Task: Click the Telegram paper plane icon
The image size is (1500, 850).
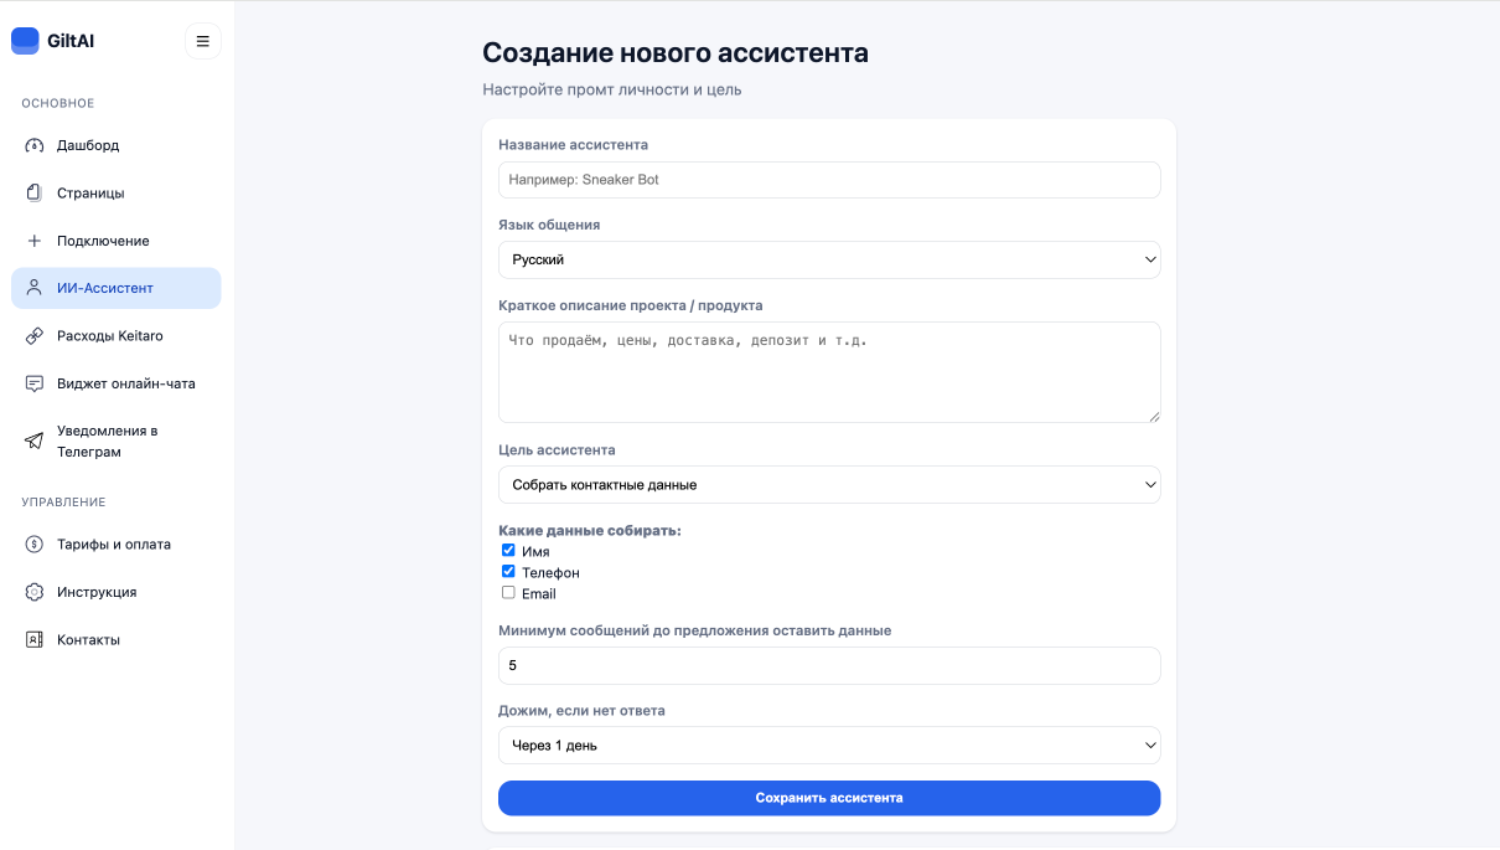Action: click(34, 441)
